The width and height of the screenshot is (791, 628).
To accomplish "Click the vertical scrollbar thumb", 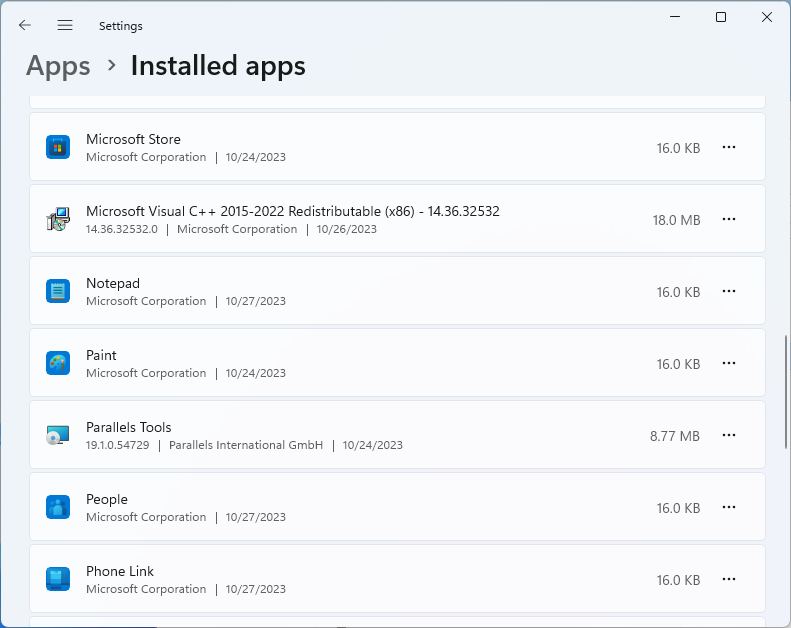I will [x=786, y=392].
